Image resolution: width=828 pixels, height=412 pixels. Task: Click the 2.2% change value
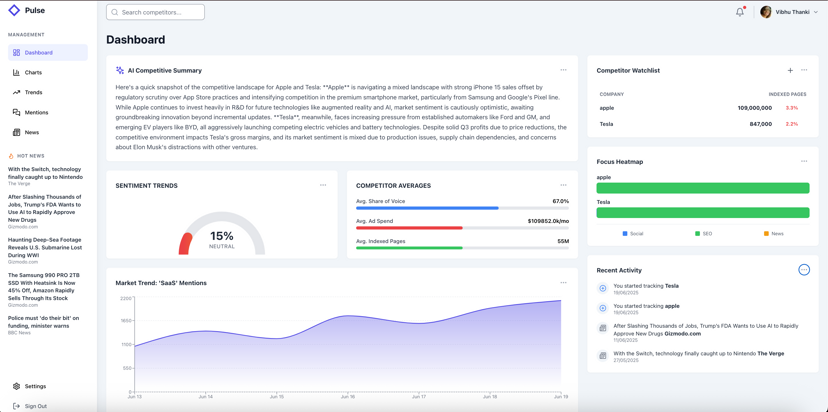pos(792,124)
